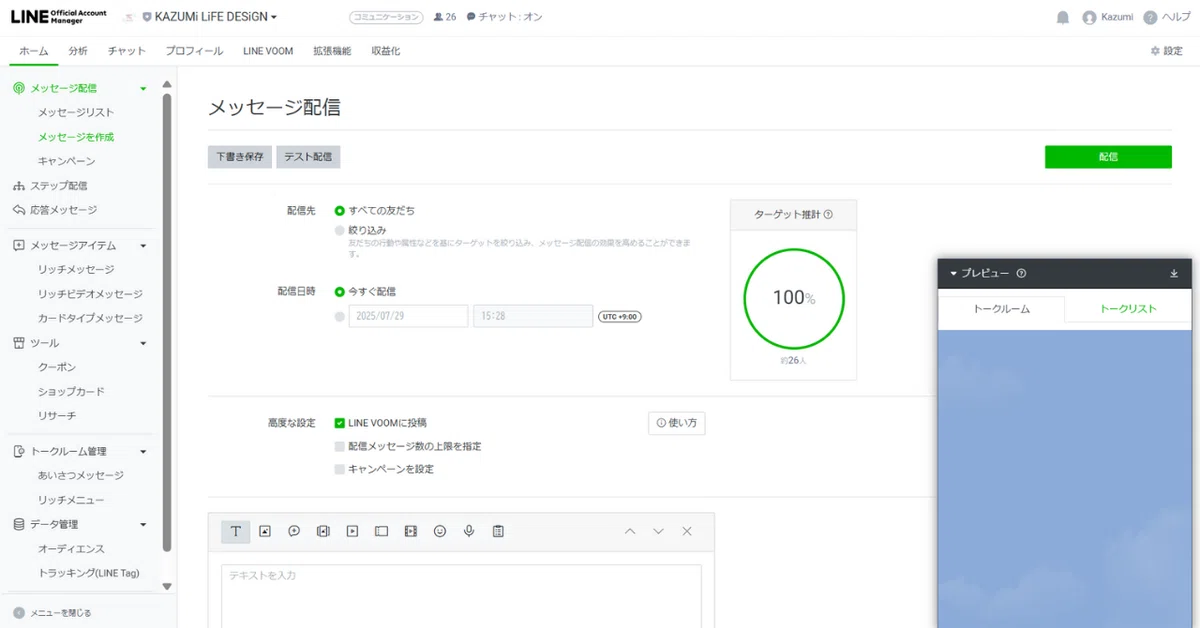
Task: Open the LINE VOOM tab
Action: (268, 51)
